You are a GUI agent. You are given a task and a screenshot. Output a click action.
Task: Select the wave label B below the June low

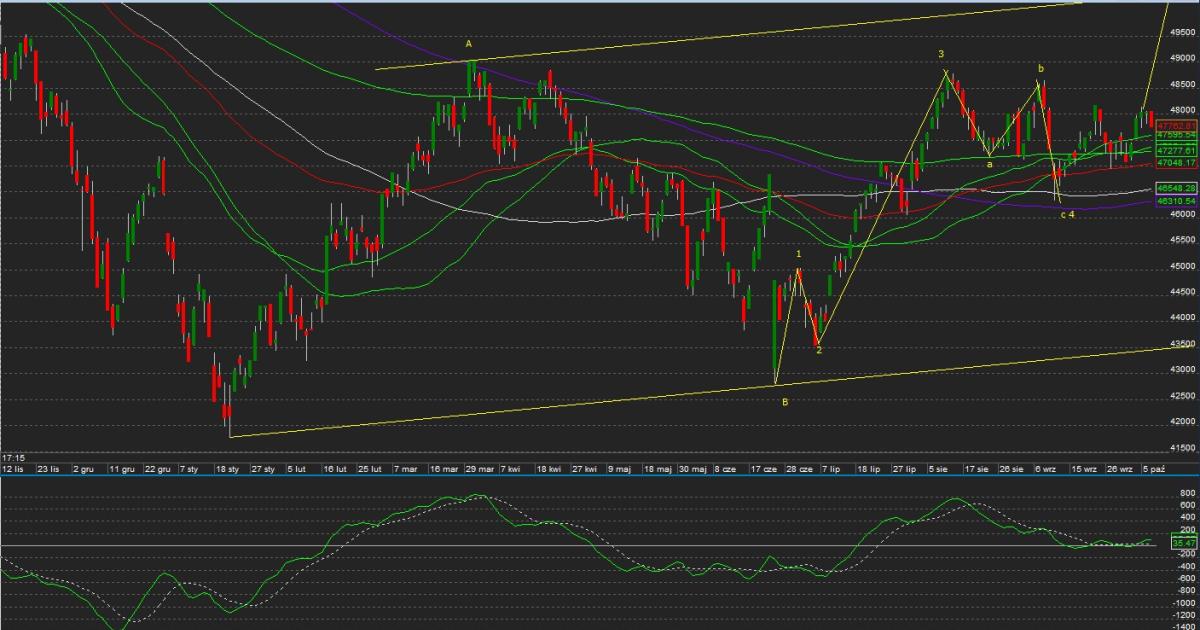click(785, 402)
